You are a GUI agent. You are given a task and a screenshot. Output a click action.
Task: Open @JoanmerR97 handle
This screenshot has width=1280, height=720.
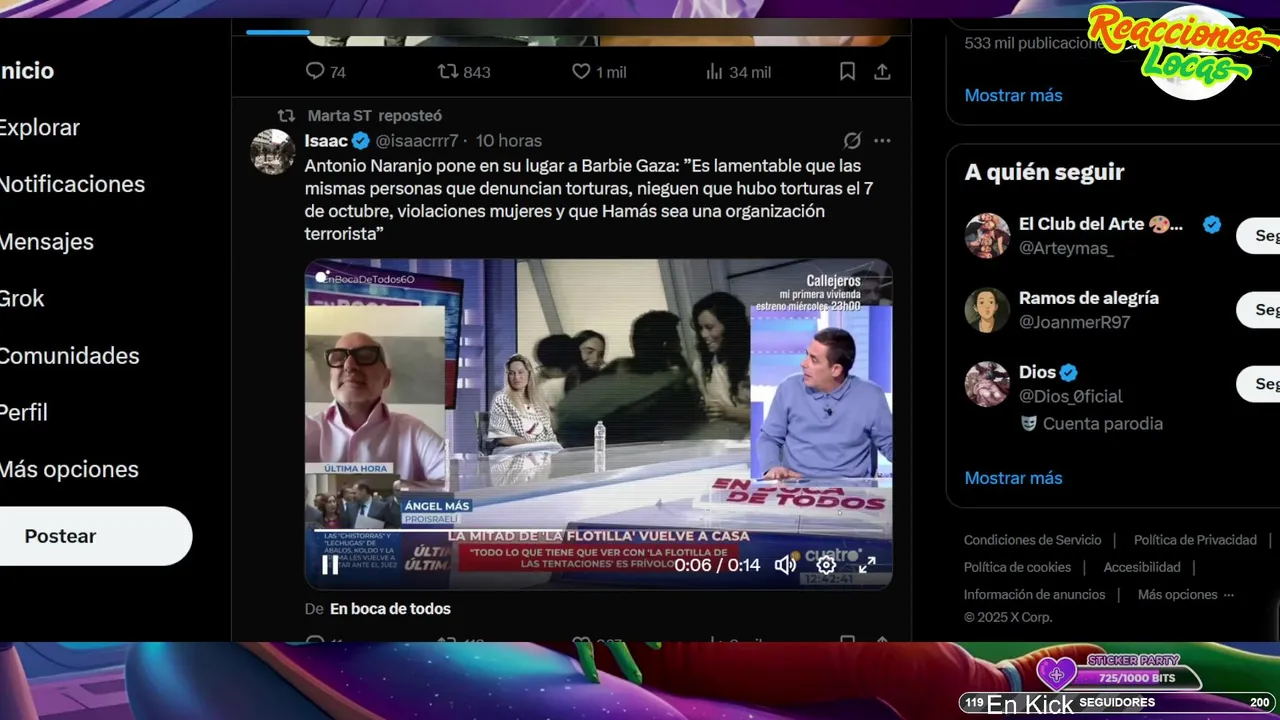click(1074, 322)
